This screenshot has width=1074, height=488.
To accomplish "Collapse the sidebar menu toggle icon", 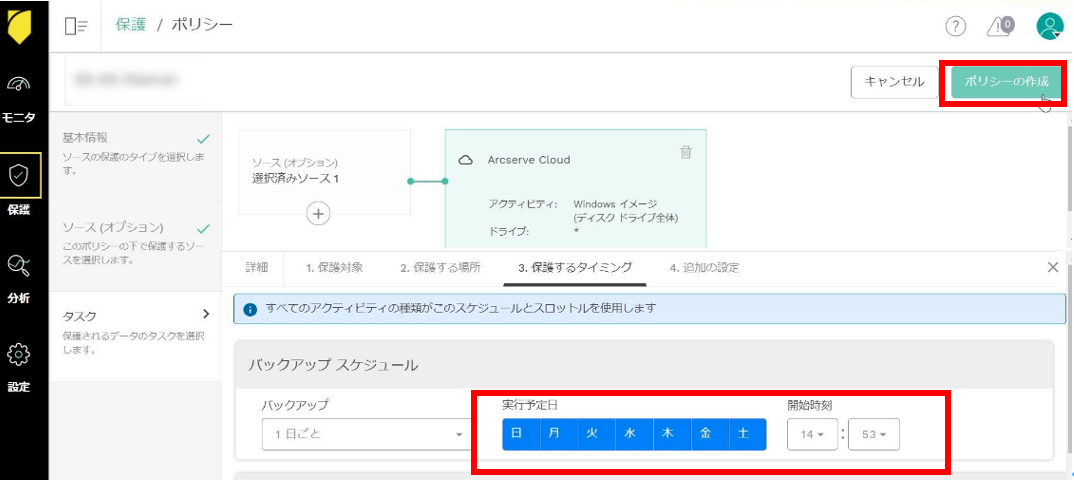I will tap(76, 26).
